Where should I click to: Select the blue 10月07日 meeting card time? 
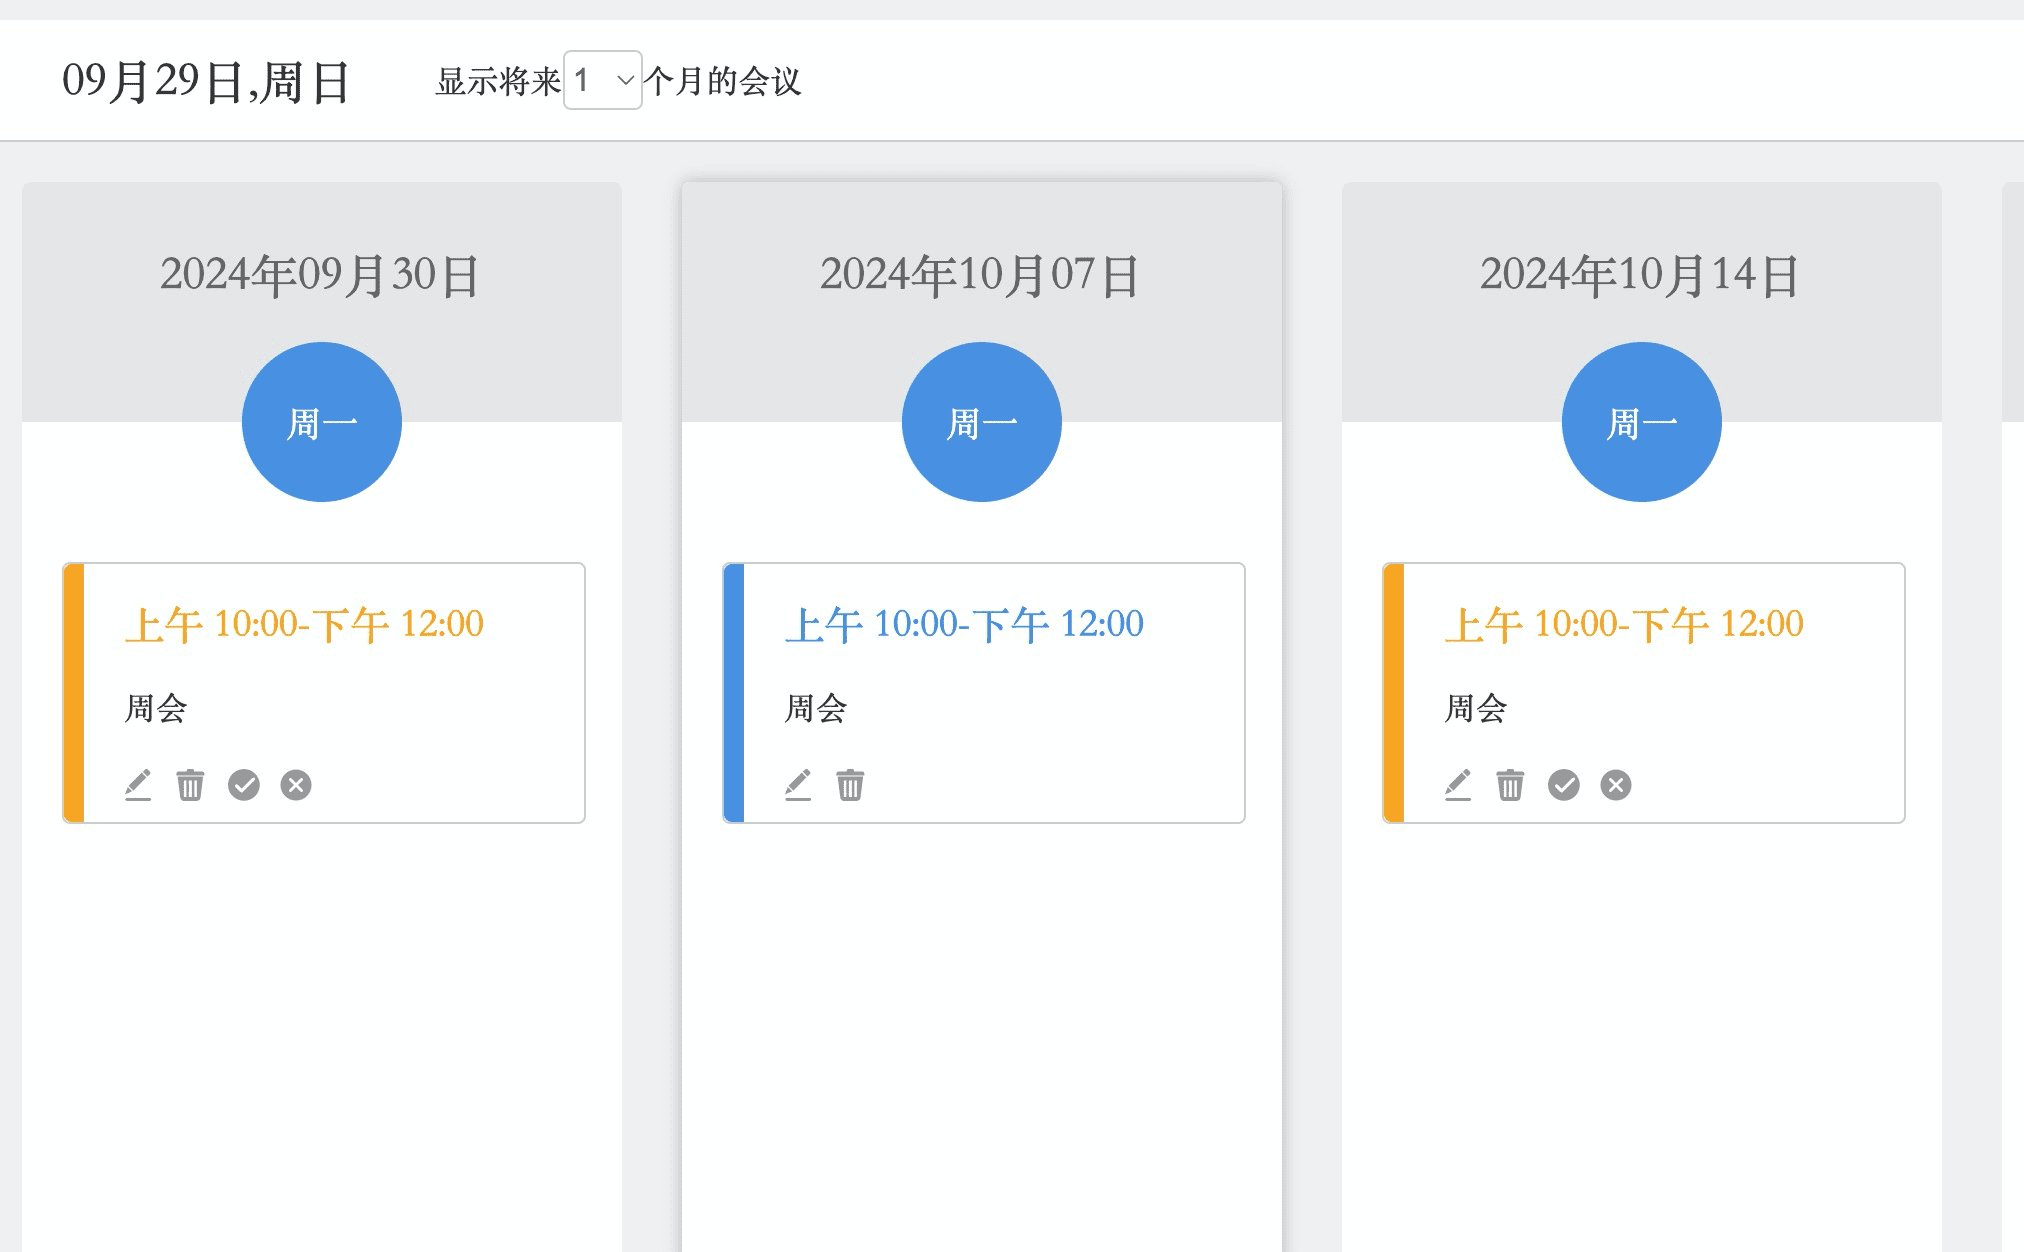click(964, 624)
